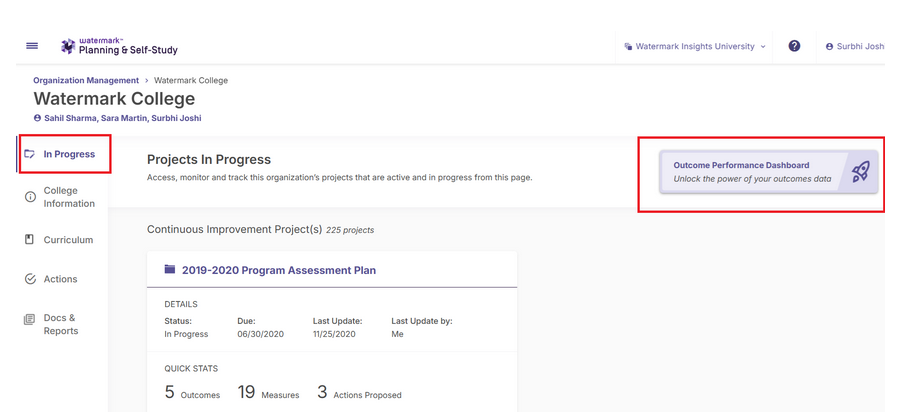904x418 pixels.
Task: Click the Docs & Reports document icon
Action: [29, 319]
